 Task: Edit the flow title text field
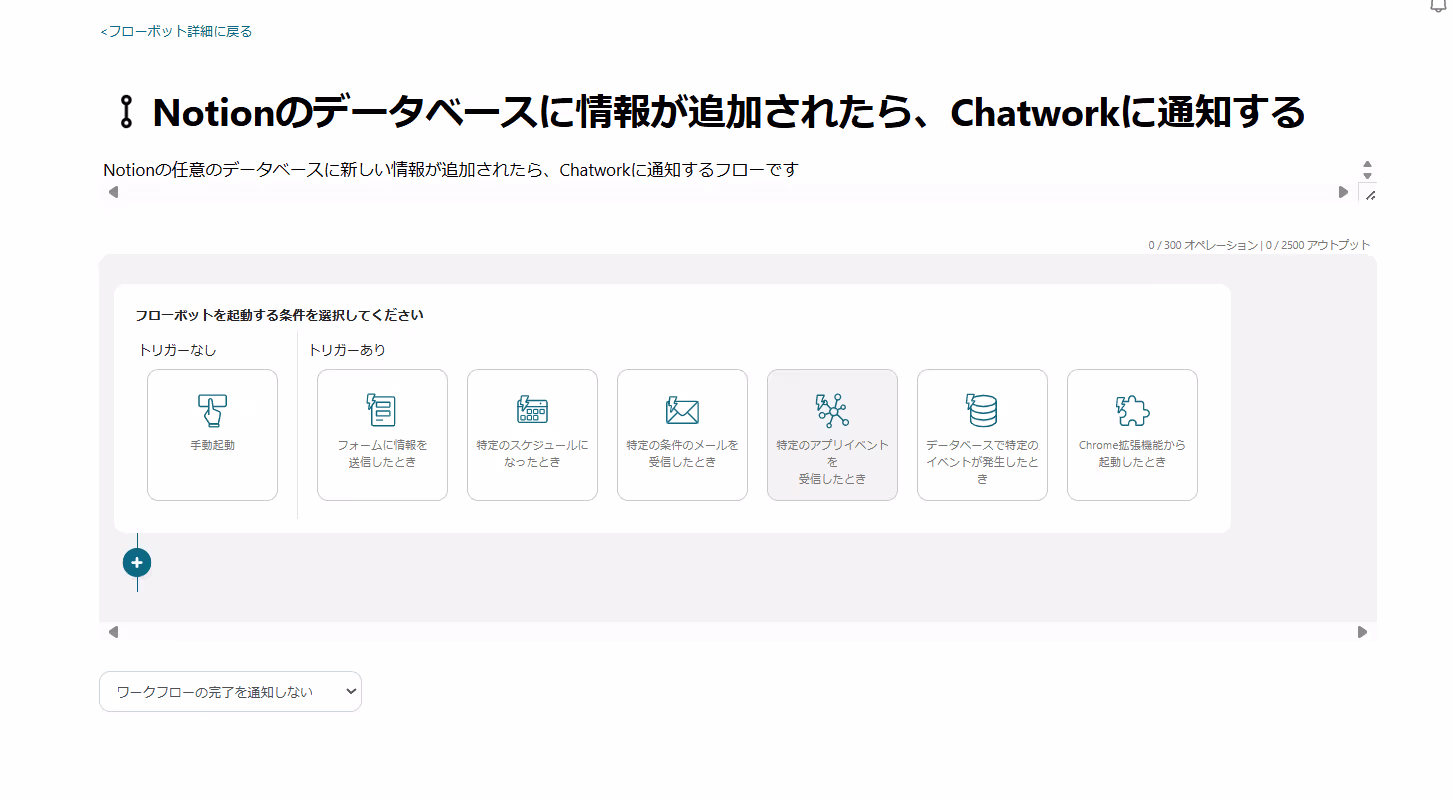(728, 112)
